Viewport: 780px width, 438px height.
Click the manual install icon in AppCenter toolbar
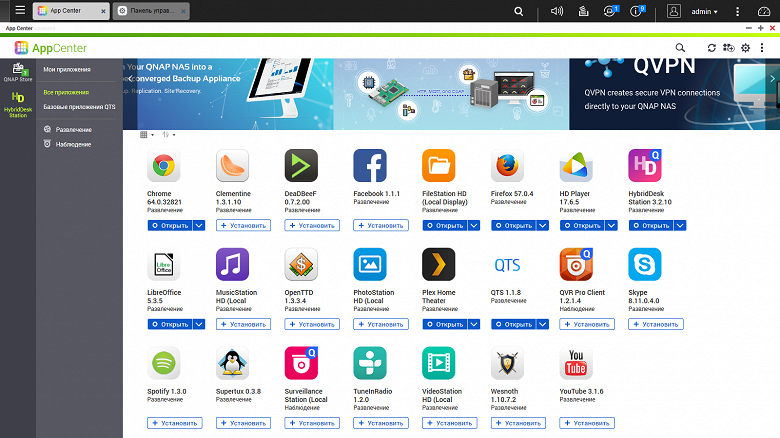pos(728,48)
